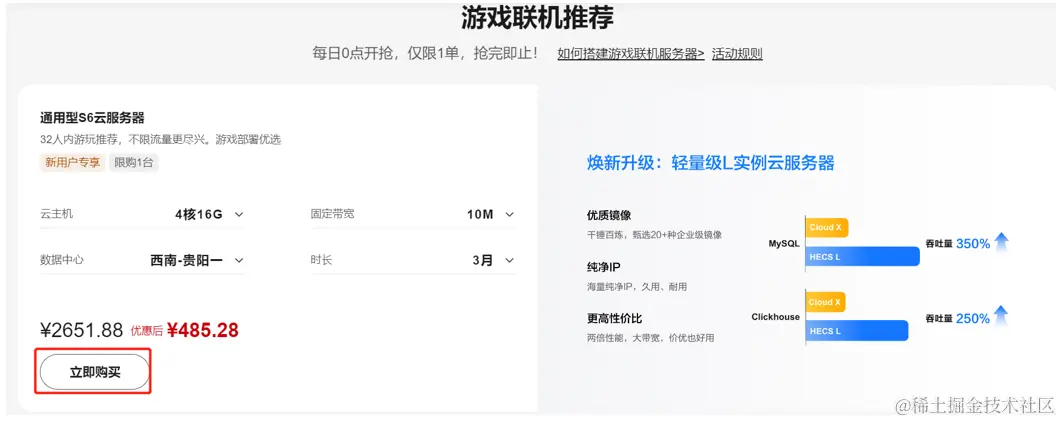Click the 立即购买 button
1061x422 pixels.
pos(95,372)
